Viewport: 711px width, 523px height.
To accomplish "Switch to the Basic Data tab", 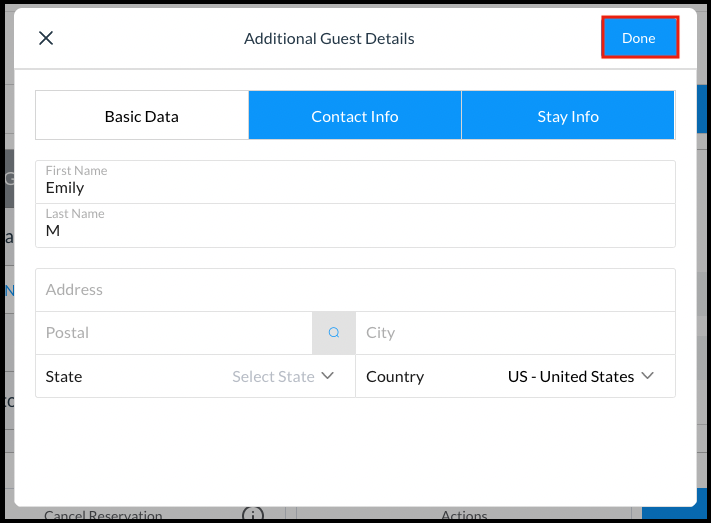I will tap(142, 116).
